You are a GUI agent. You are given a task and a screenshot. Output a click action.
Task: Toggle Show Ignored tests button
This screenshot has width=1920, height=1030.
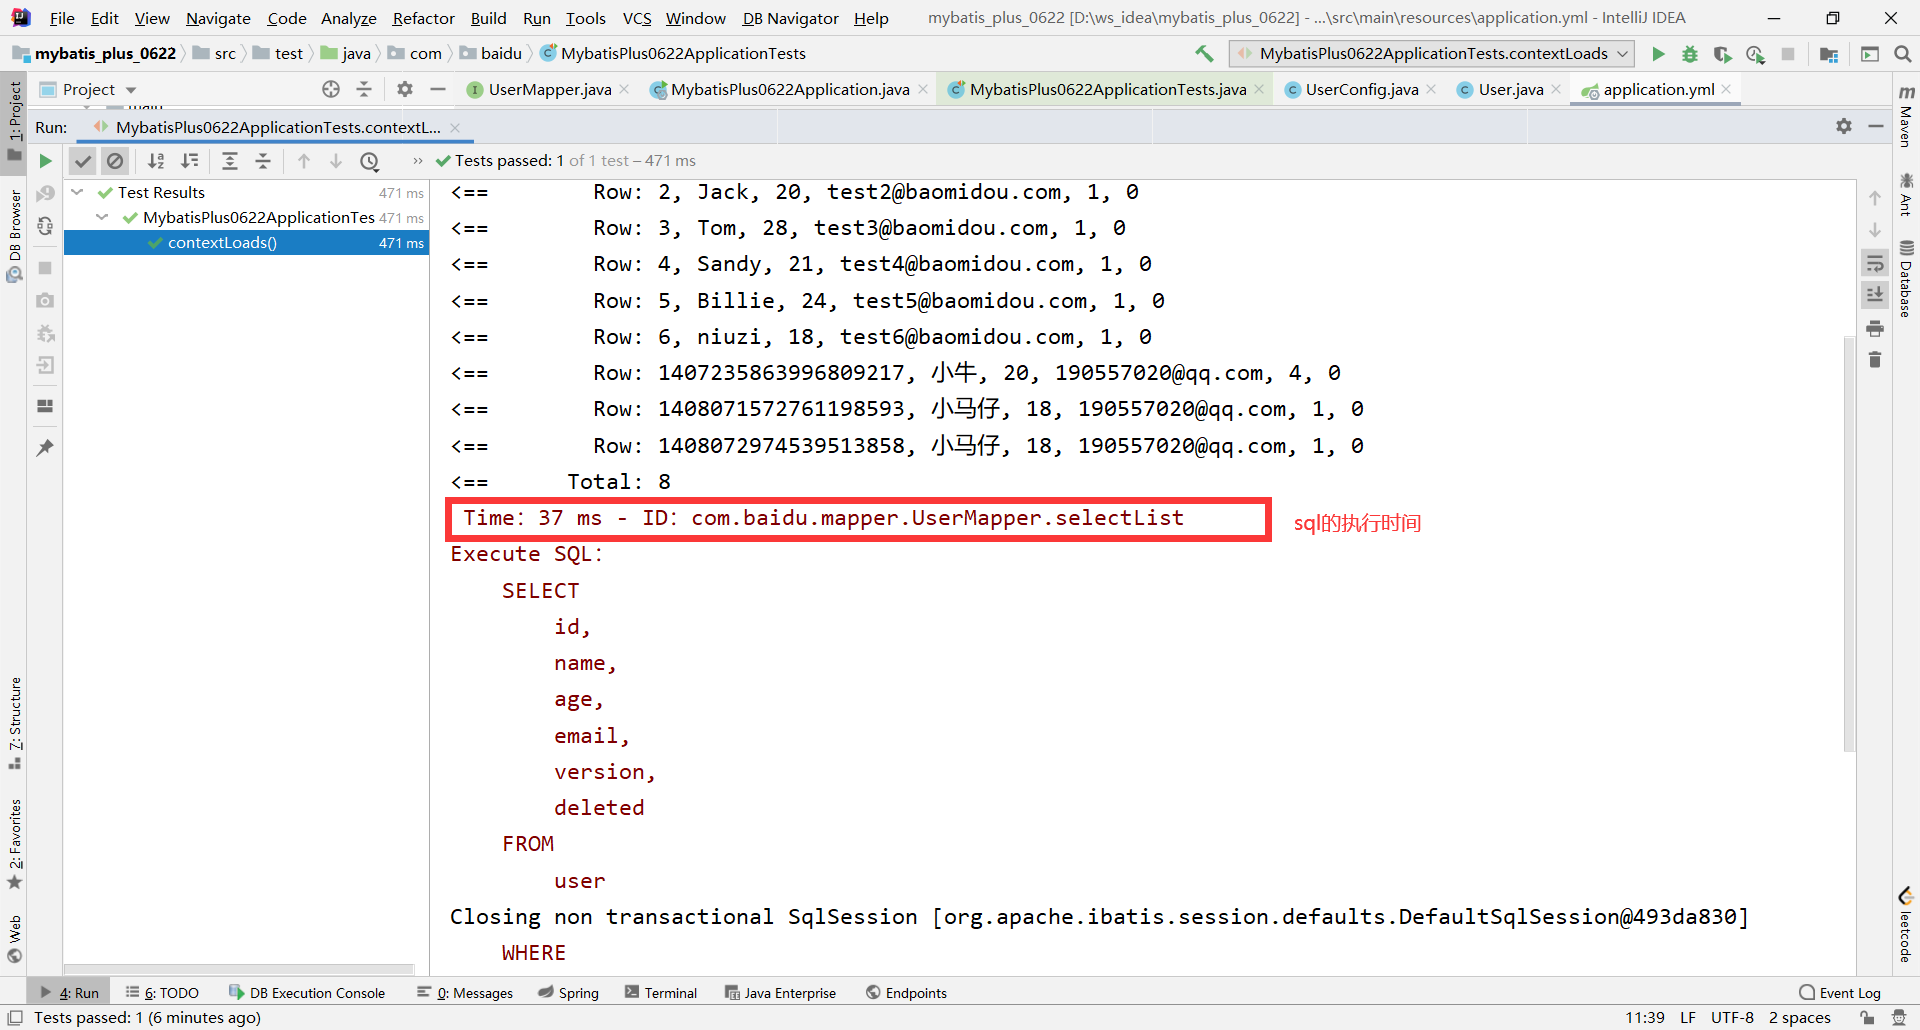tap(115, 161)
